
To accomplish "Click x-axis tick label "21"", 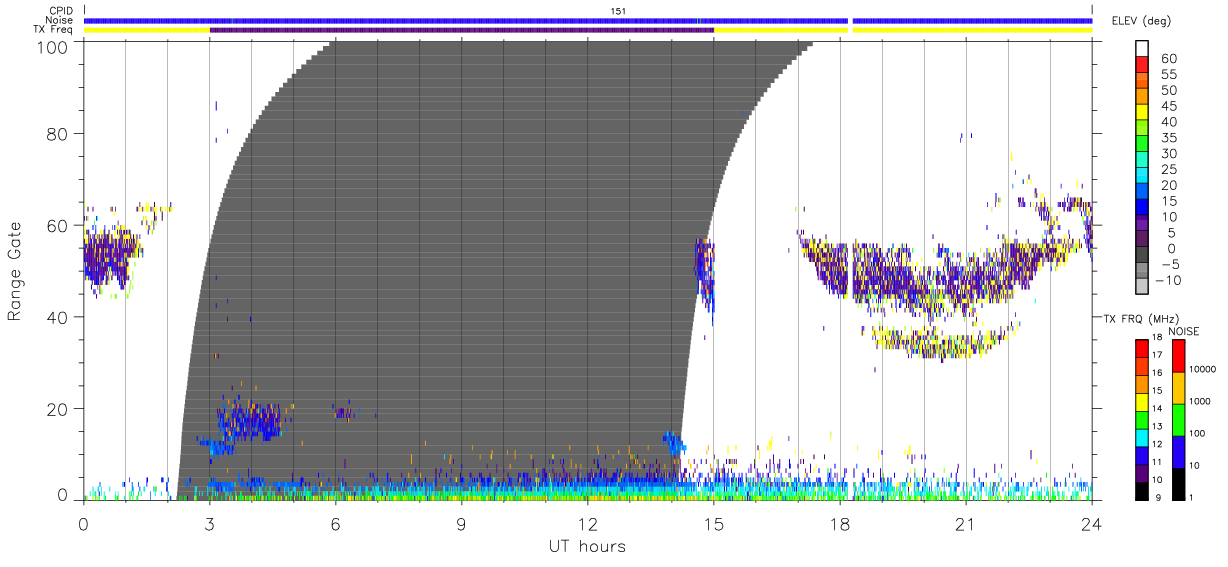I will [x=966, y=523].
